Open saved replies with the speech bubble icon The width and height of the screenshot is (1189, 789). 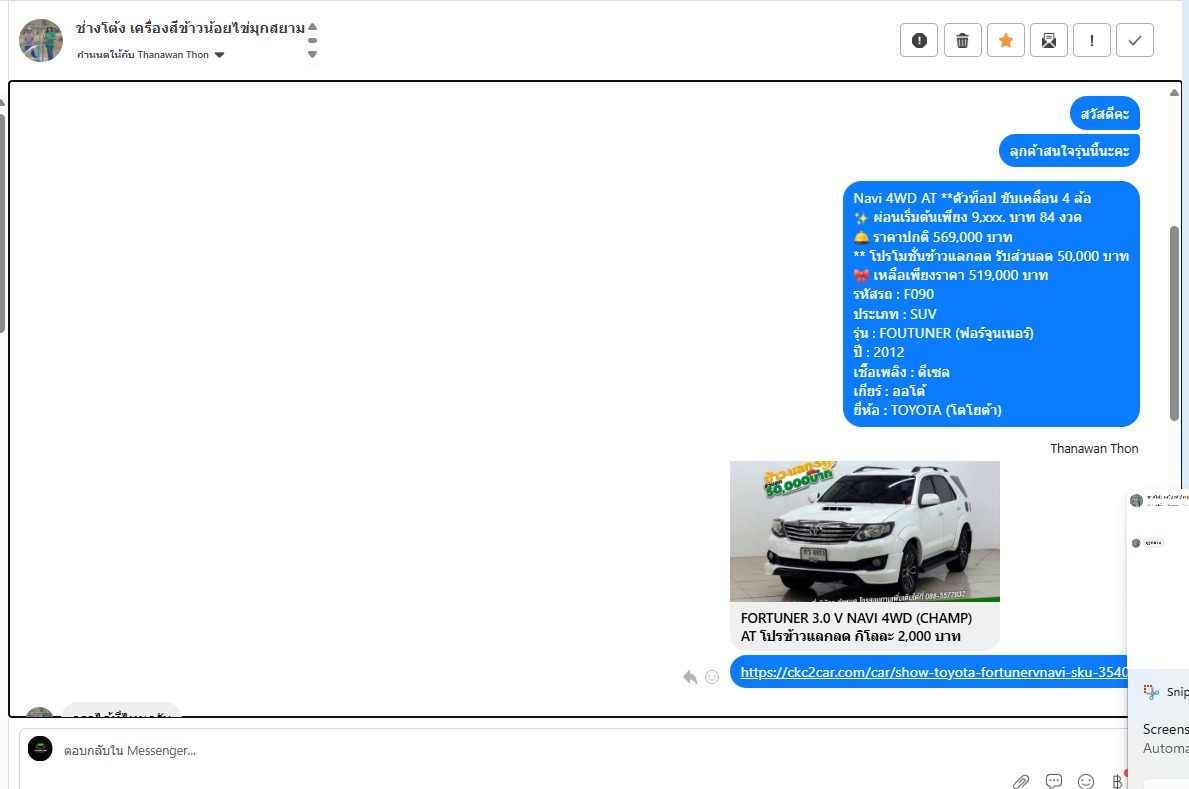(1053, 781)
